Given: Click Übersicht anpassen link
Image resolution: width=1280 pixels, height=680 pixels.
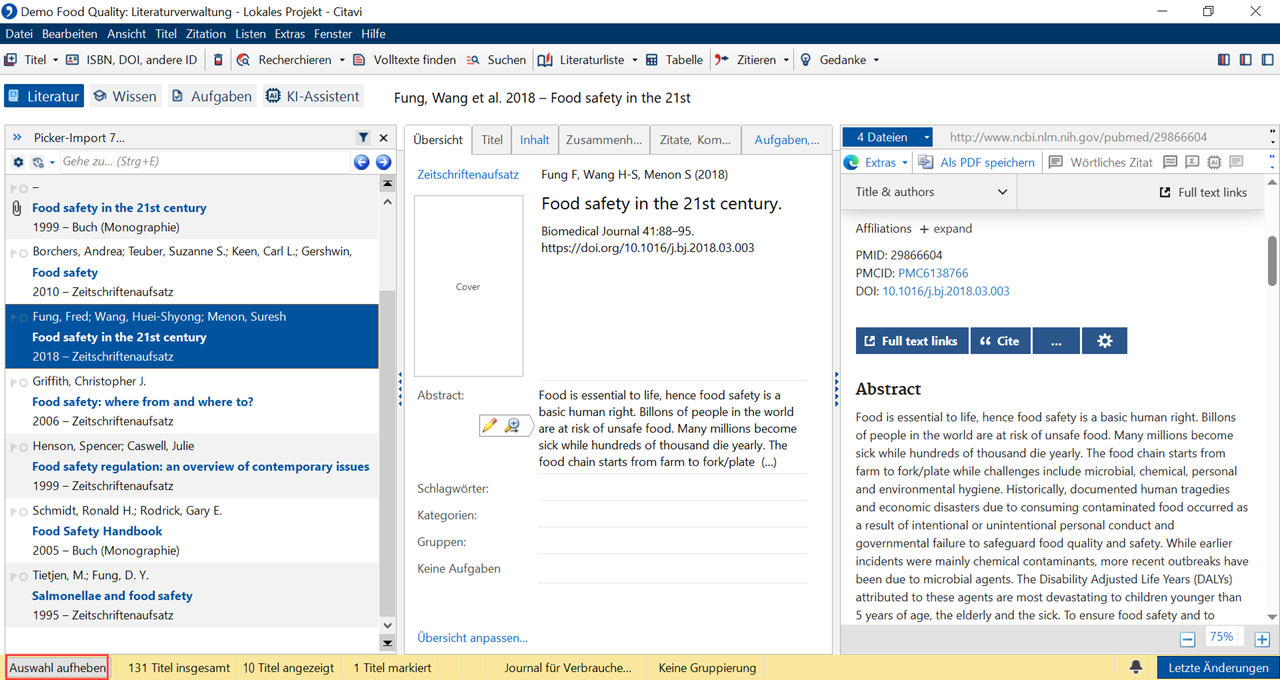Looking at the screenshot, I should pos(472,637).
